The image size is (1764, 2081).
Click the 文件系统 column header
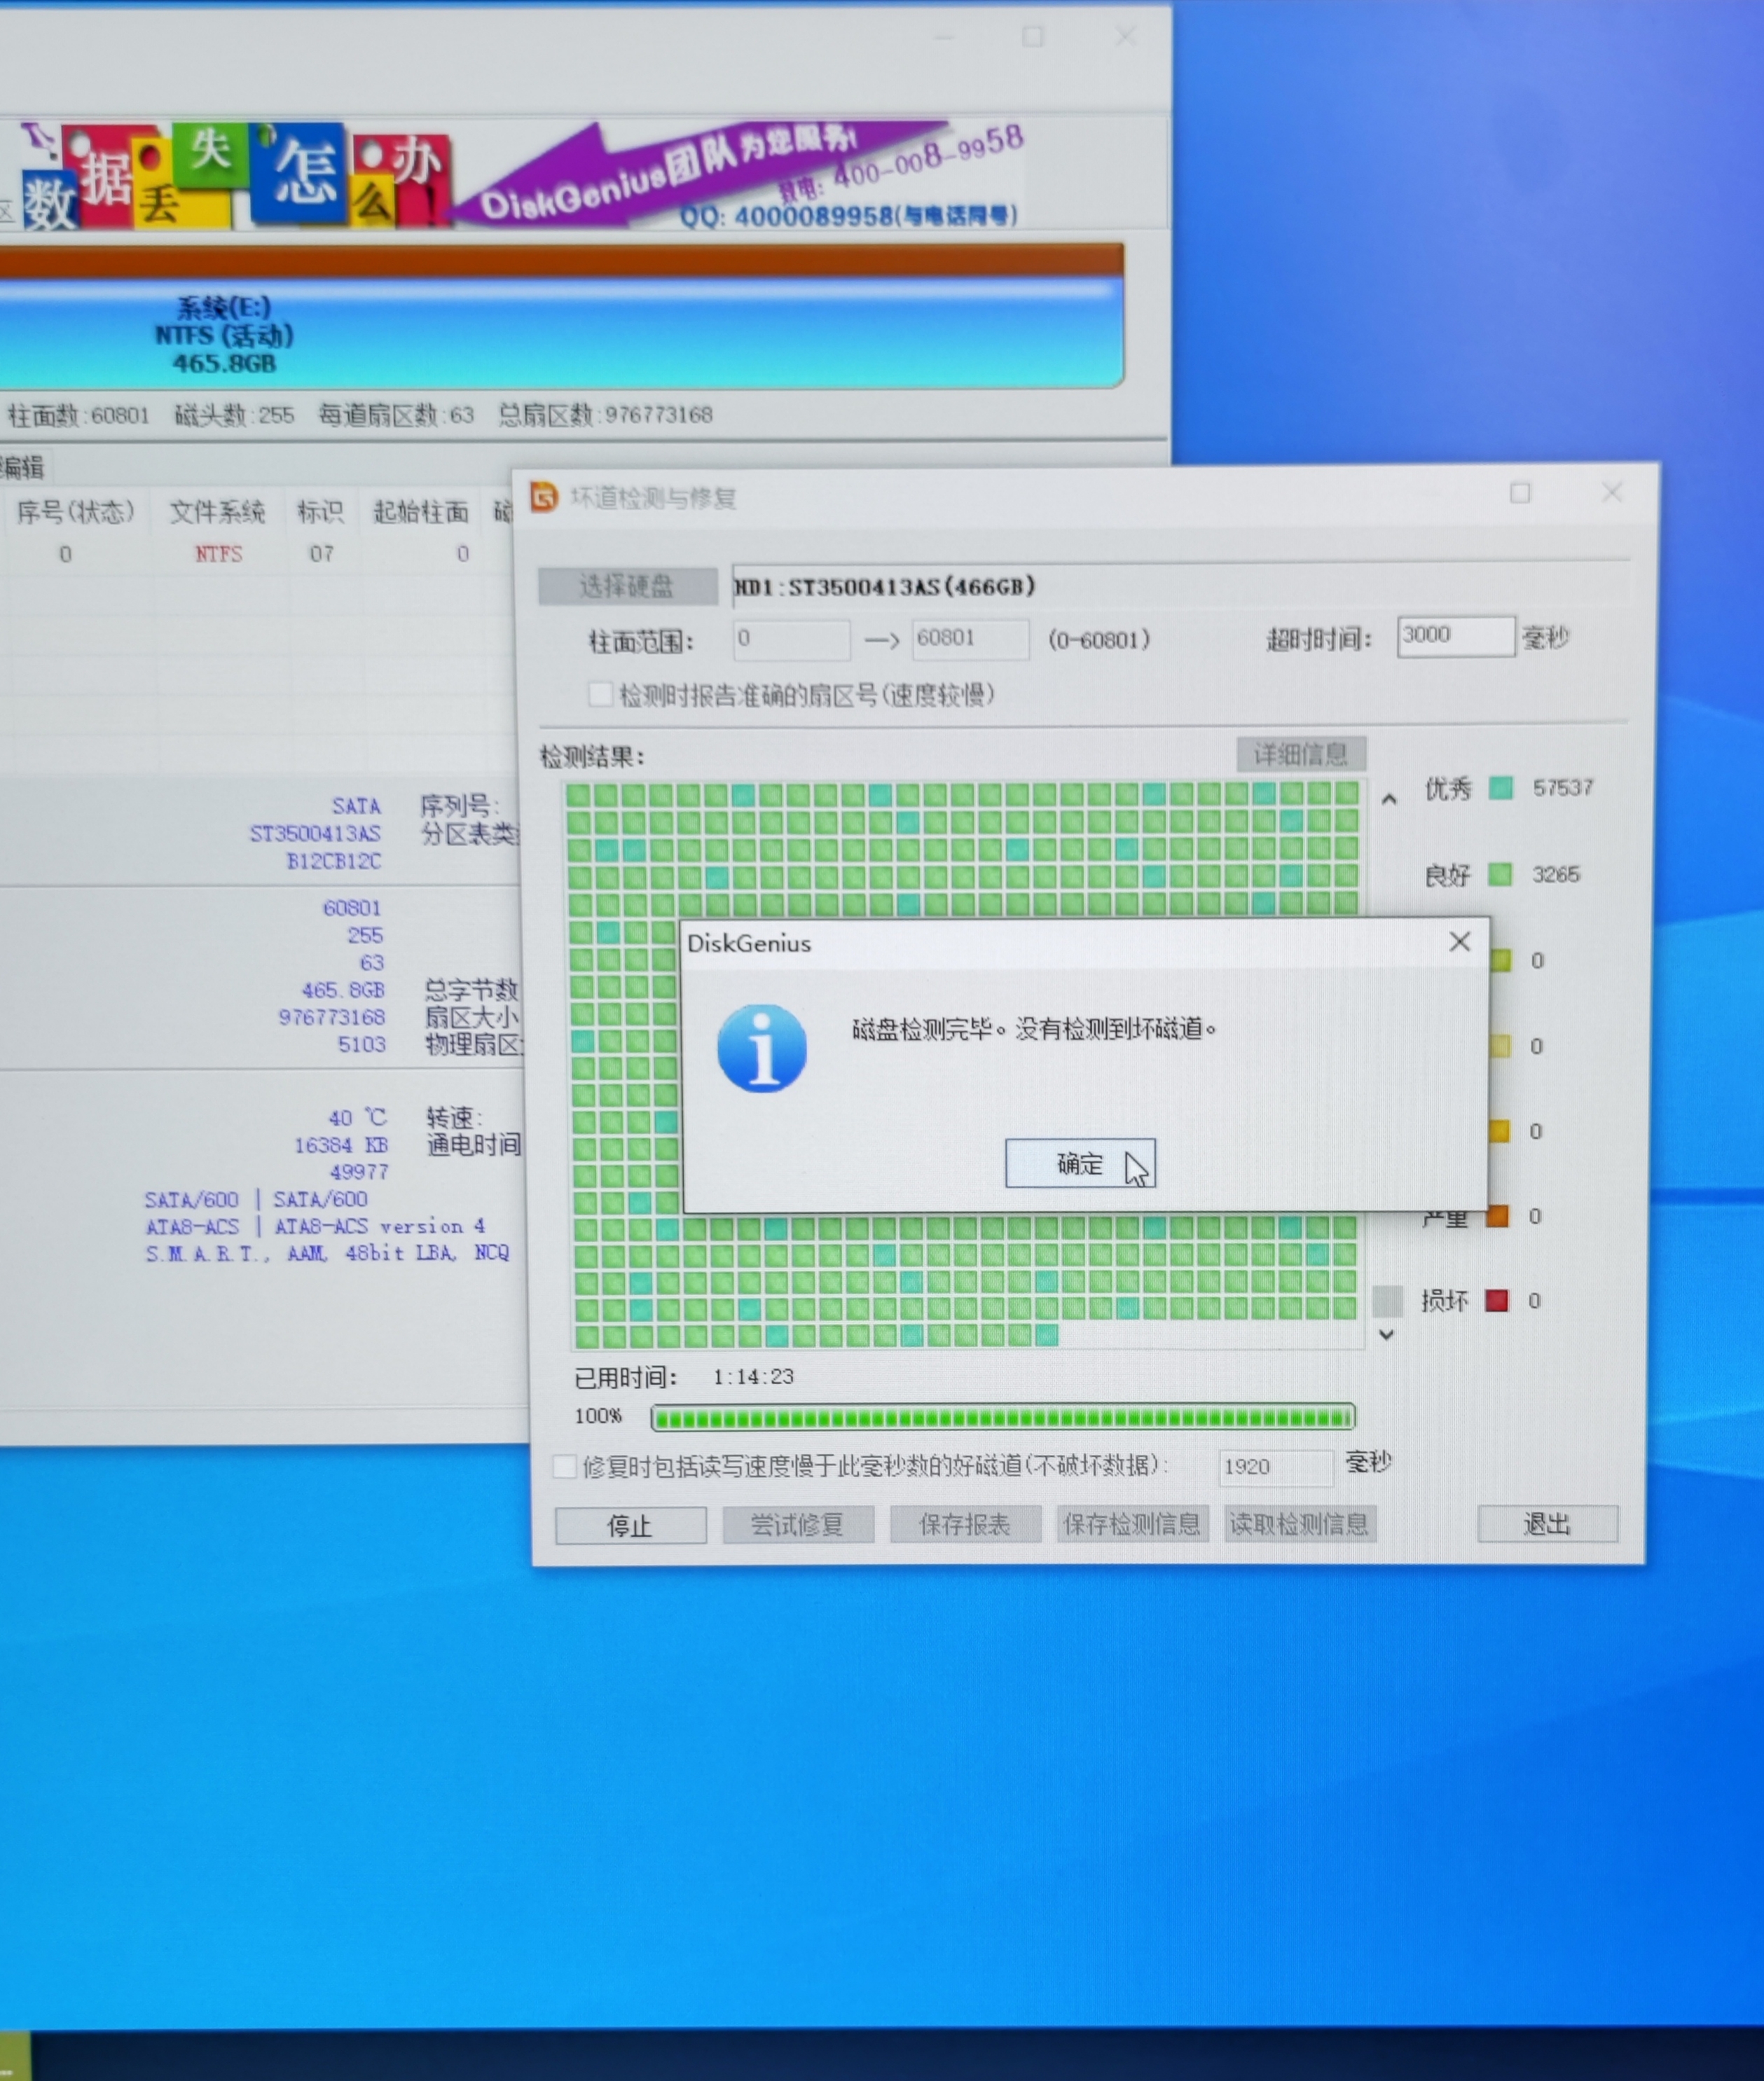click(x=217, y=512)
